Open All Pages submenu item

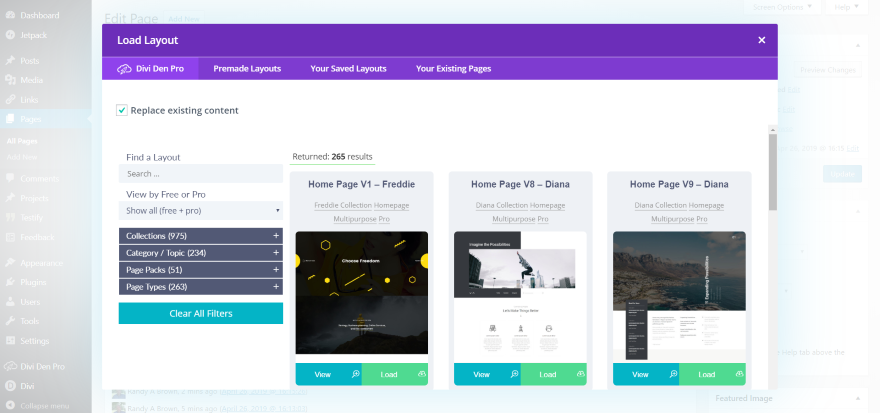[22, 141]
